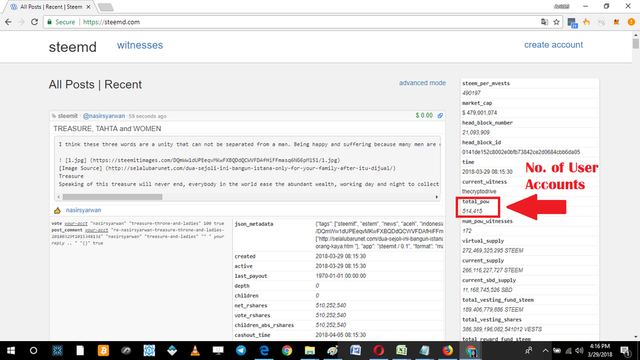Click the page vertical scrollbar thumb
The width and height of the screenshot is (640, 360).
[x=636, y=44]
